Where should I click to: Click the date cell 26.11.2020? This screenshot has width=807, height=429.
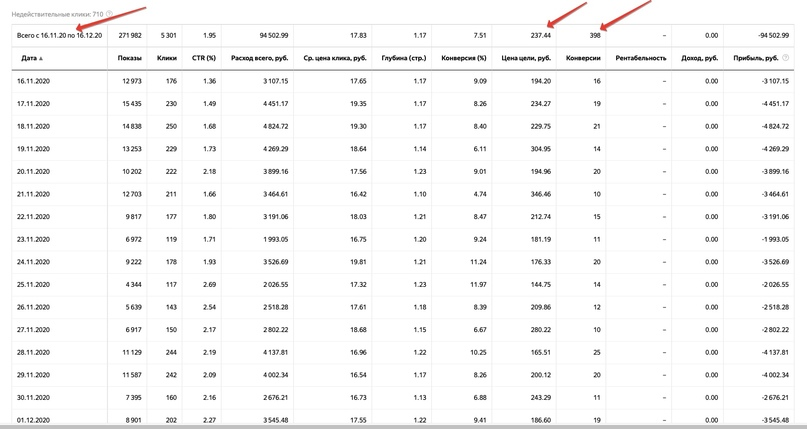33,308
